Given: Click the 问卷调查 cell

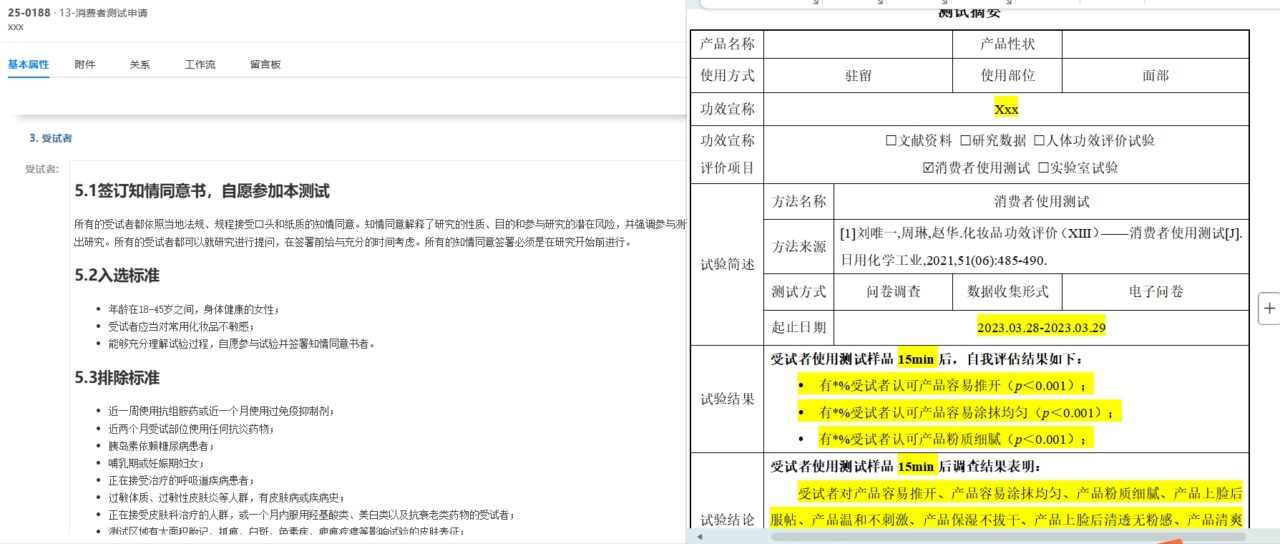Looking at the screenshot, I should [x=893, y=292].
